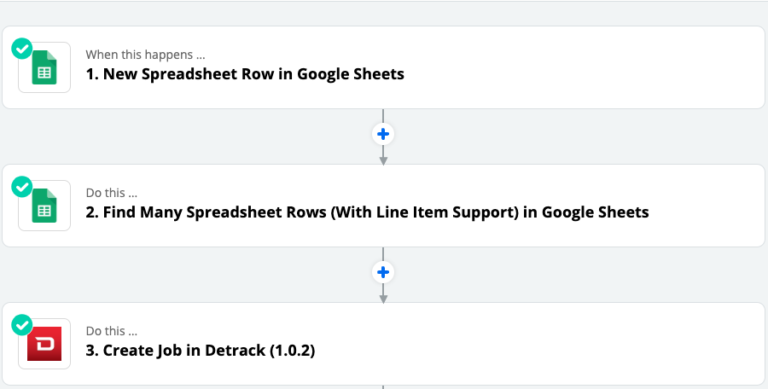Click the red Detrack icon on step 3

pos(45,344)
